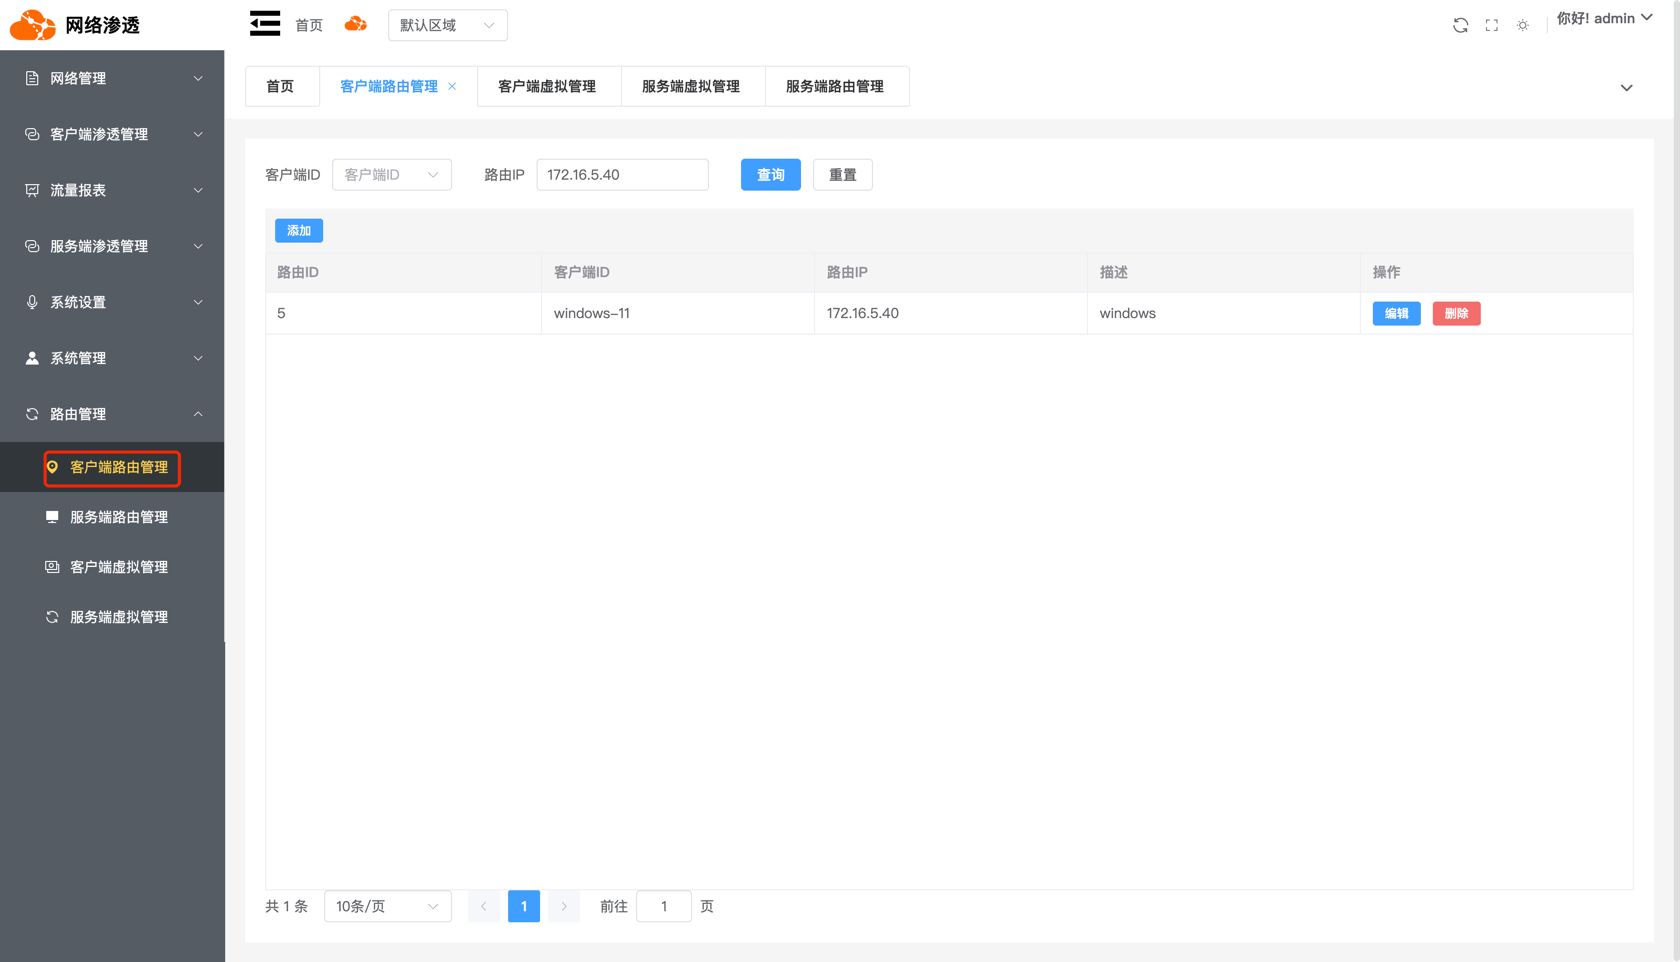Collapse sidebar with the hamburger menu icon
This screenshot has width=1680, height=962.
coord(265,24)
